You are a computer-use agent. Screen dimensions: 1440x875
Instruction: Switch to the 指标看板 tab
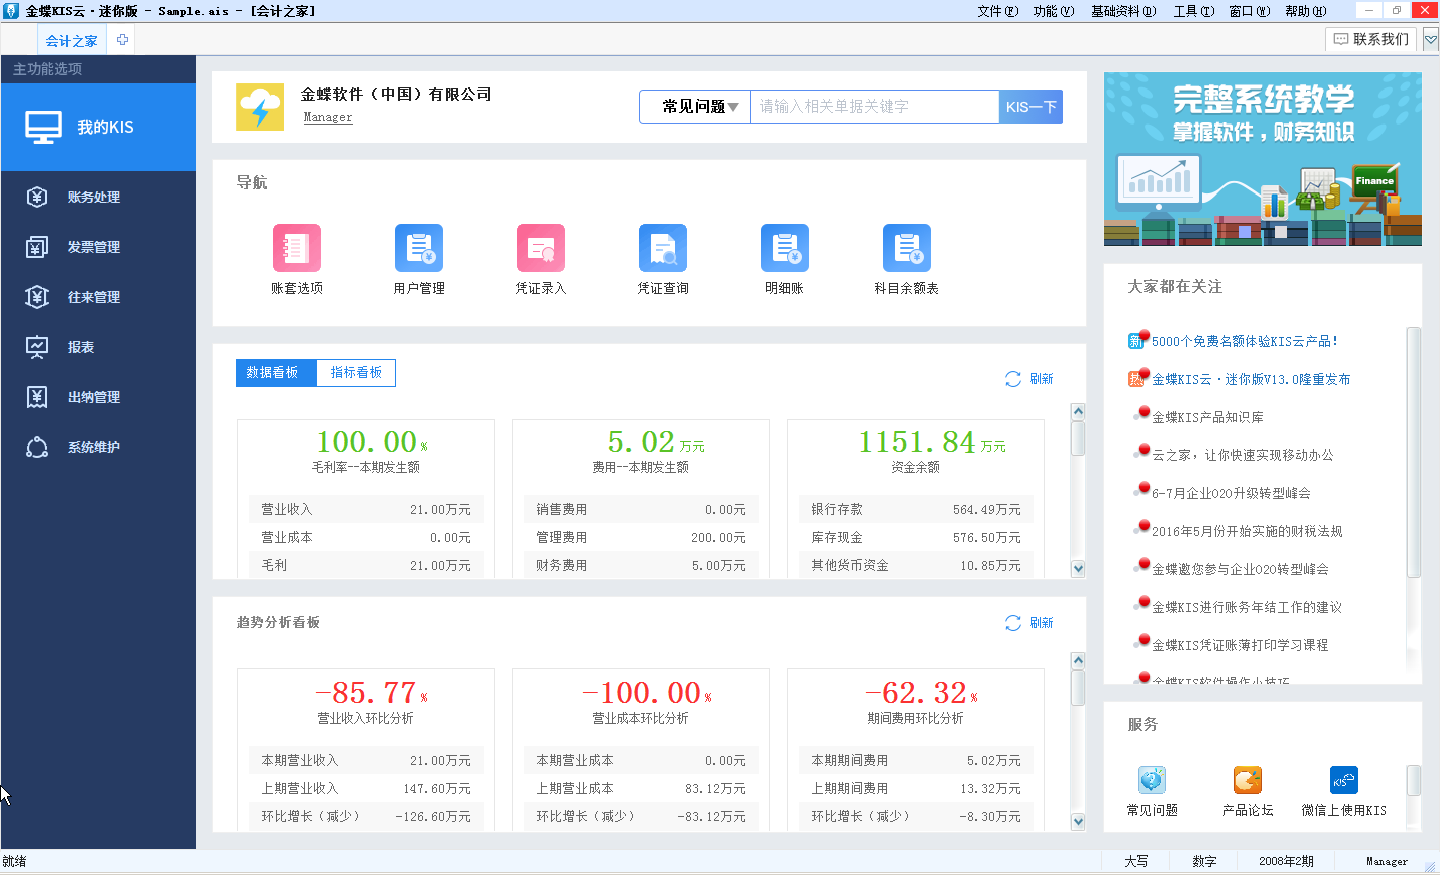pyautogui.click(x=356, y=373)
